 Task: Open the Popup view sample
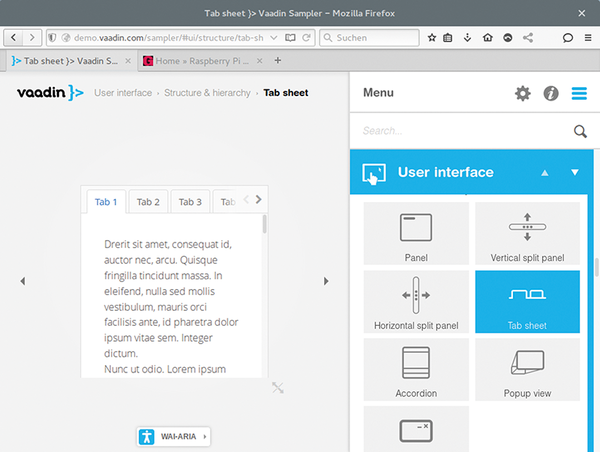[527, 370]
